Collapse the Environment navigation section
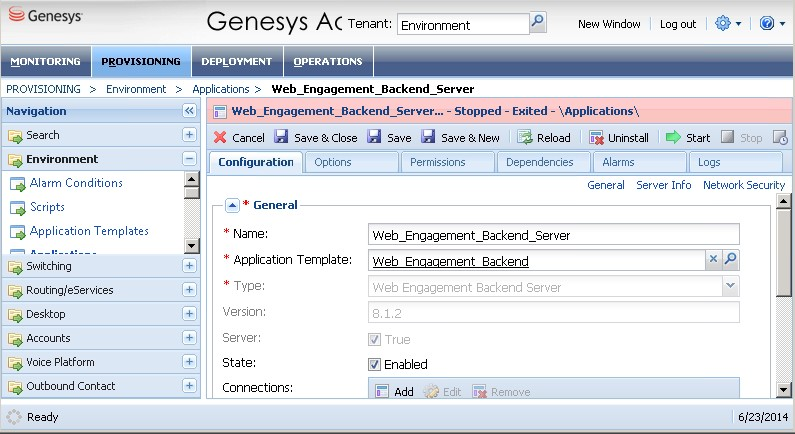This screenshot has height=434, width=795. pos(189,159)
